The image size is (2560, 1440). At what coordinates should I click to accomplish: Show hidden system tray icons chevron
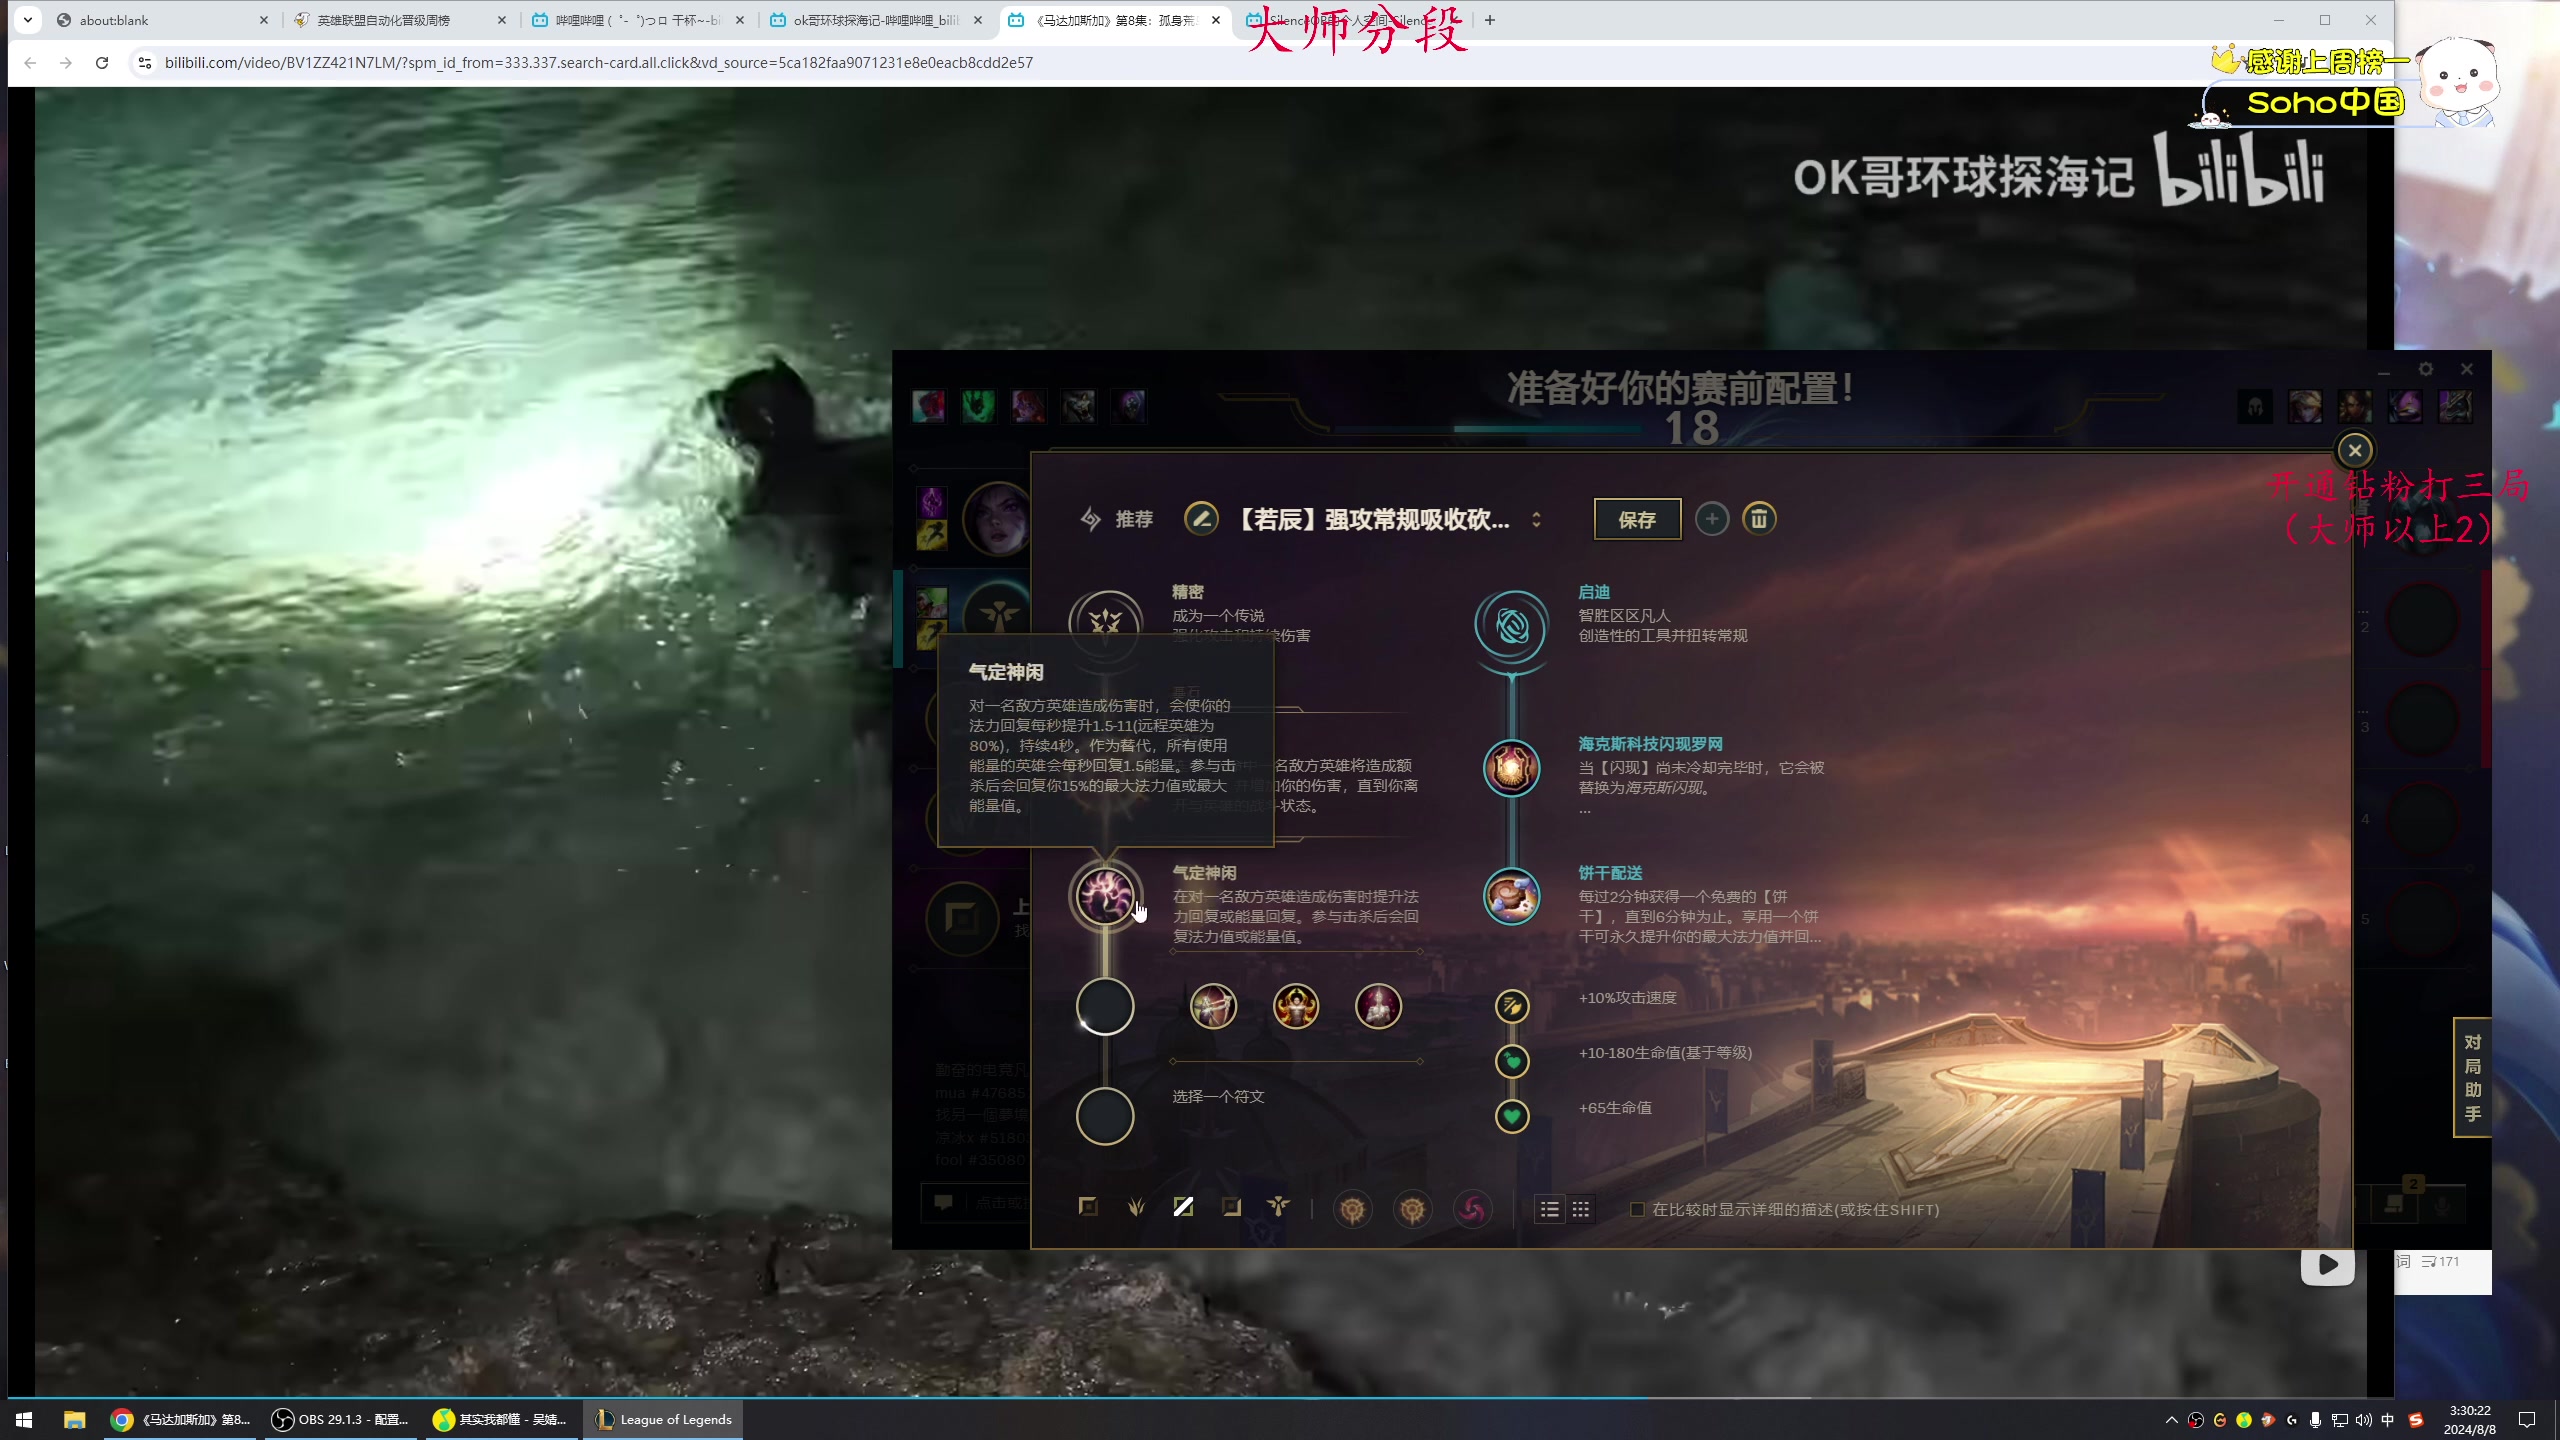2171,1420
